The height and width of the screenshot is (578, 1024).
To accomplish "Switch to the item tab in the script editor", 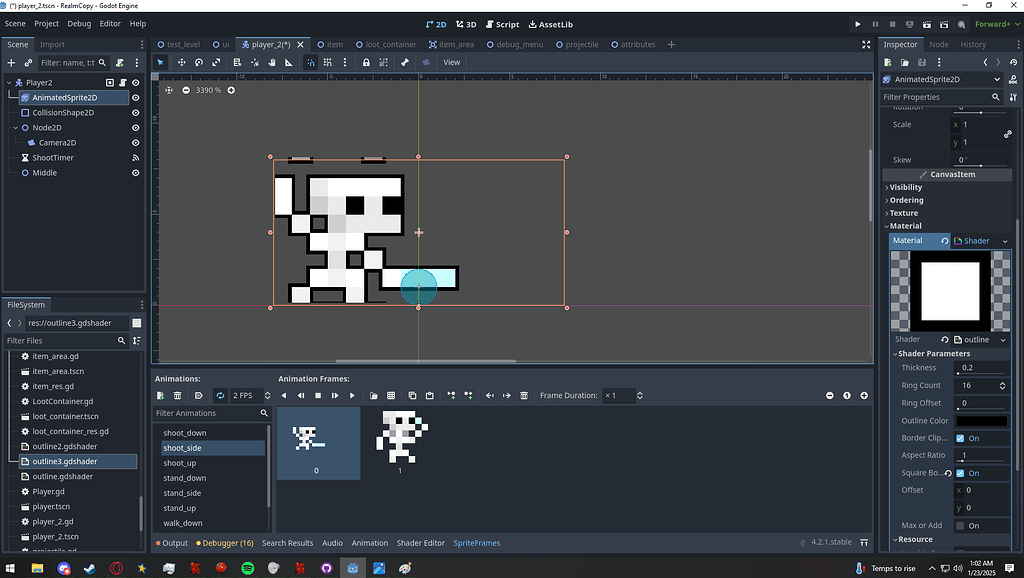I will (330, 43).
